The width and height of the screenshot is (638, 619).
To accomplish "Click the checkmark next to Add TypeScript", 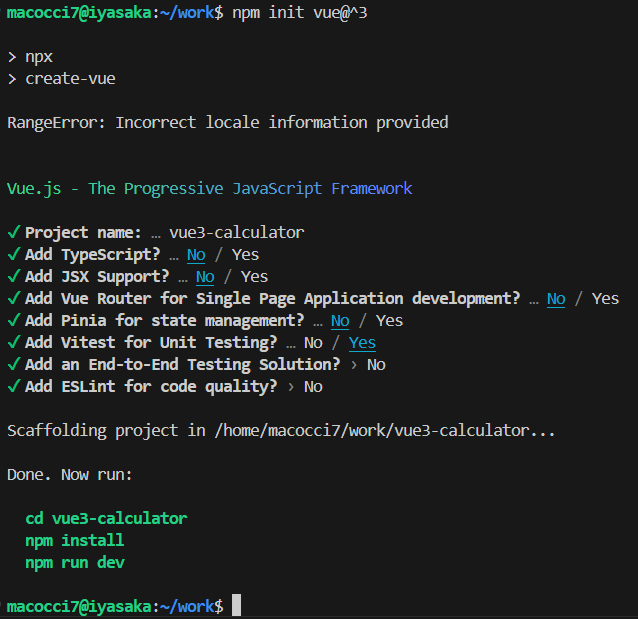I will pyautogui.click(x=13, y=255).
